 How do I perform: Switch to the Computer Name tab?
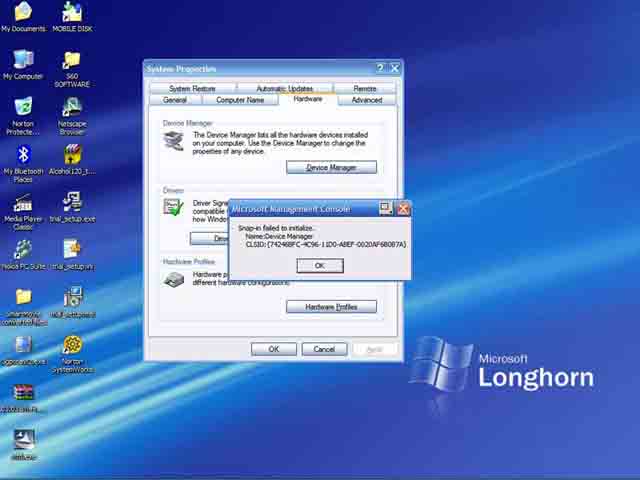240,100
